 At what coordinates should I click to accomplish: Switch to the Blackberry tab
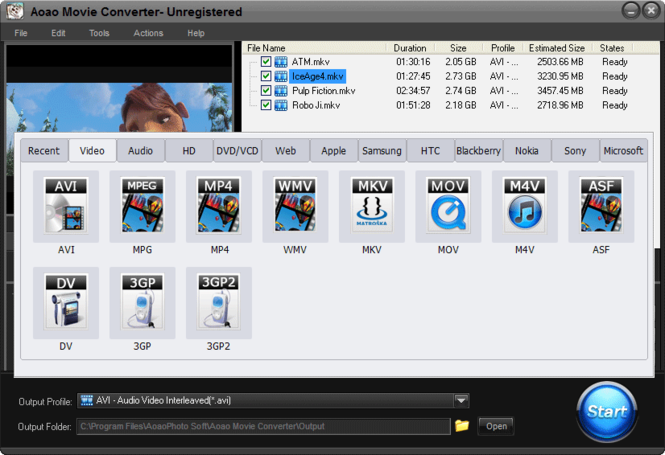tap(478, 151)
